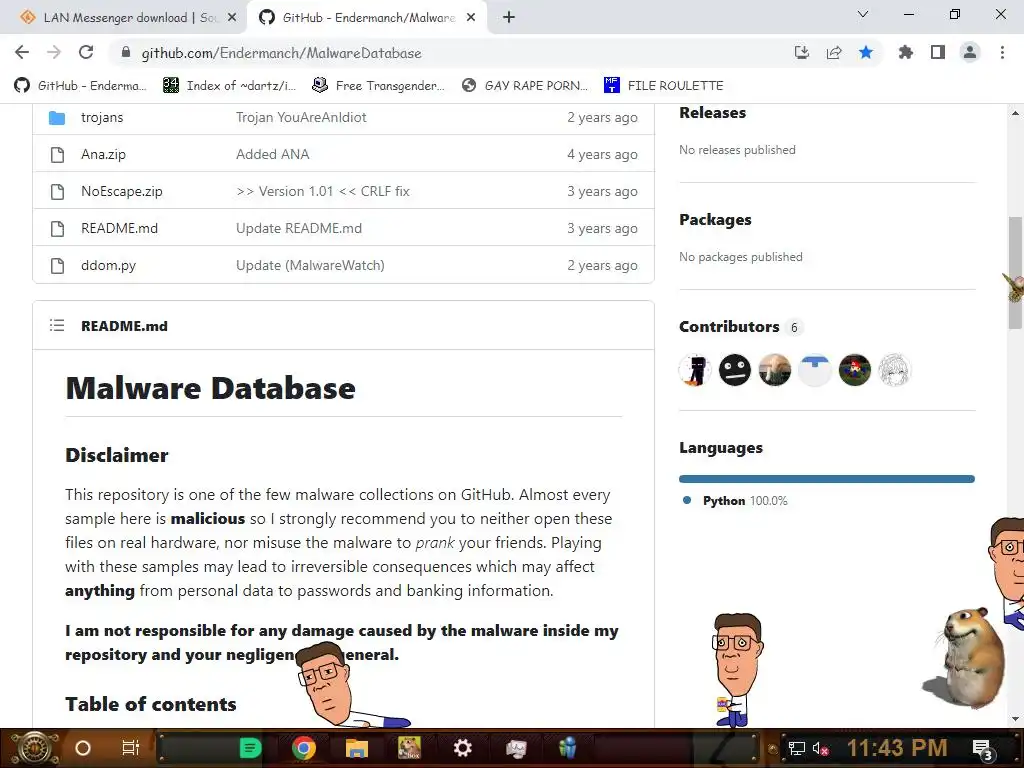This screenshot has width=1024, height=768.
Task: Open the Chrome three-dot menu
Action: coord(1002,52)
